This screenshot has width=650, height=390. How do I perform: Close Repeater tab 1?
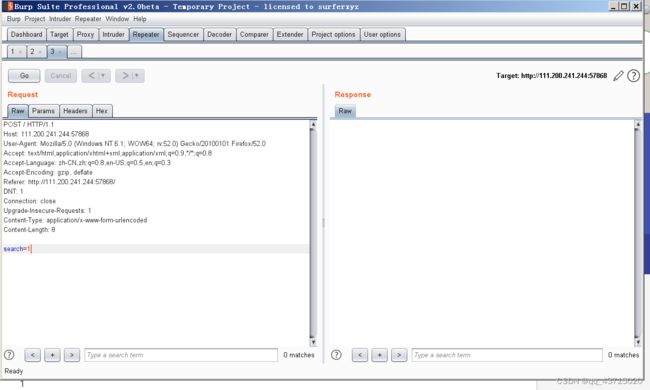[20, 52]
